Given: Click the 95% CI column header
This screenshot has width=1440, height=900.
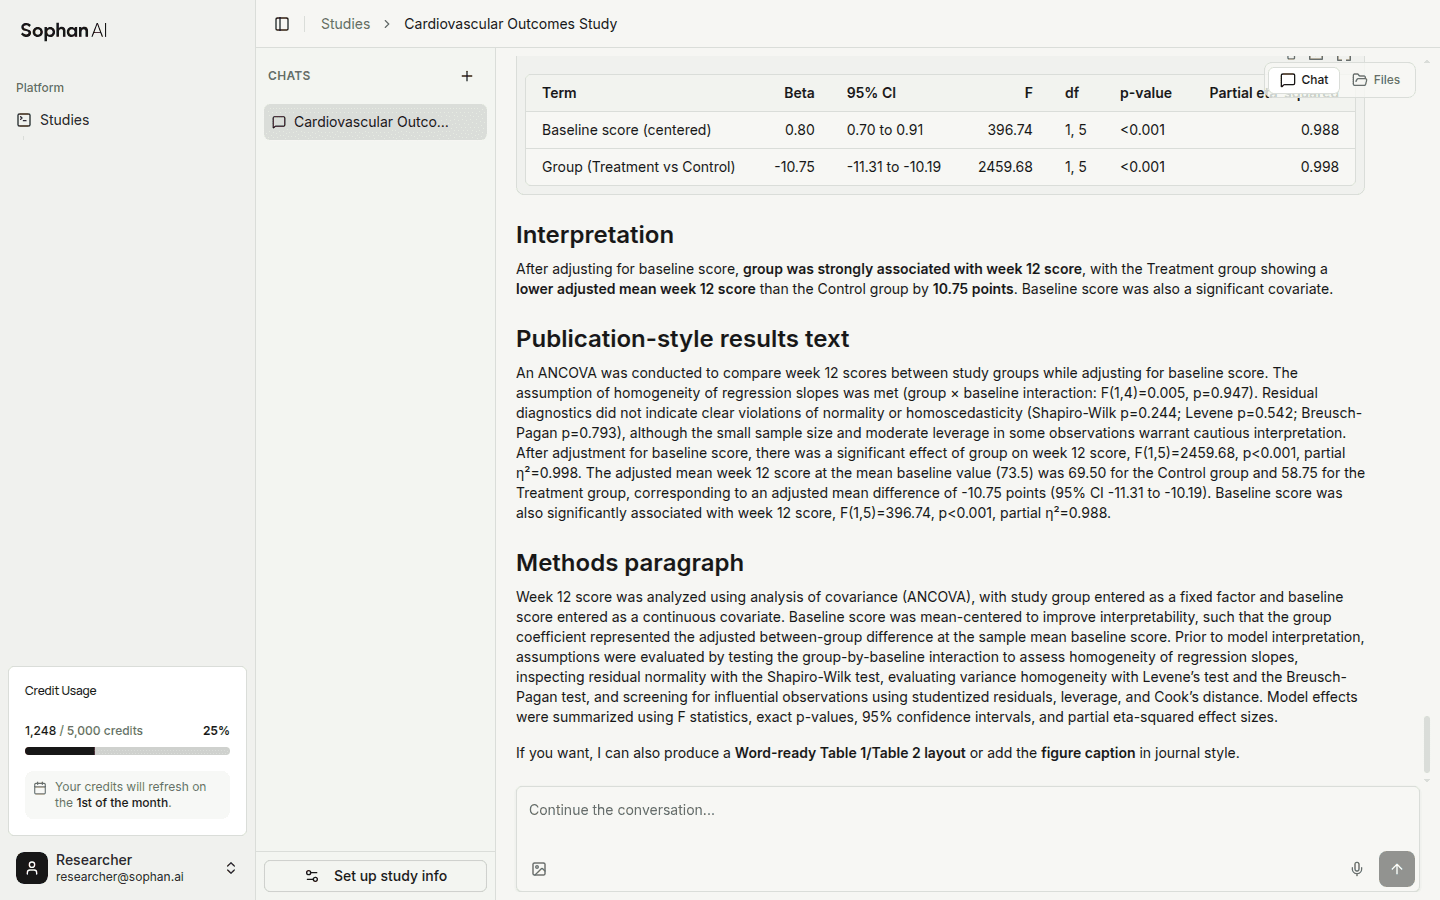Looking at the screenshot, I should coord(871,93).
